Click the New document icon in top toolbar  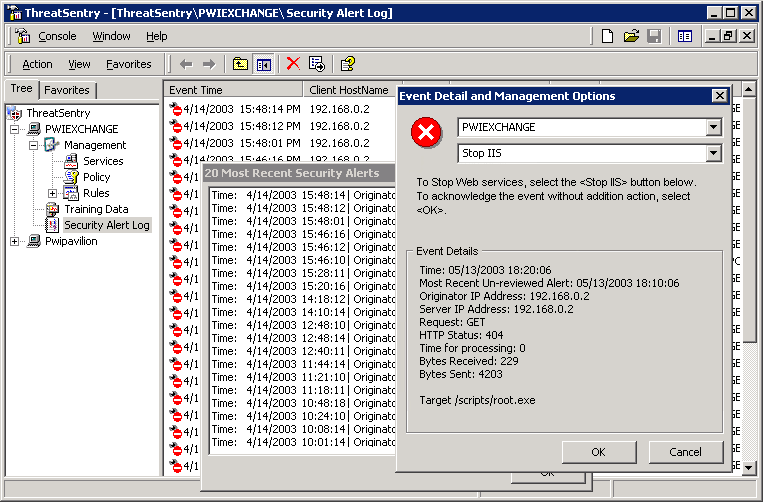coord(607,36)
